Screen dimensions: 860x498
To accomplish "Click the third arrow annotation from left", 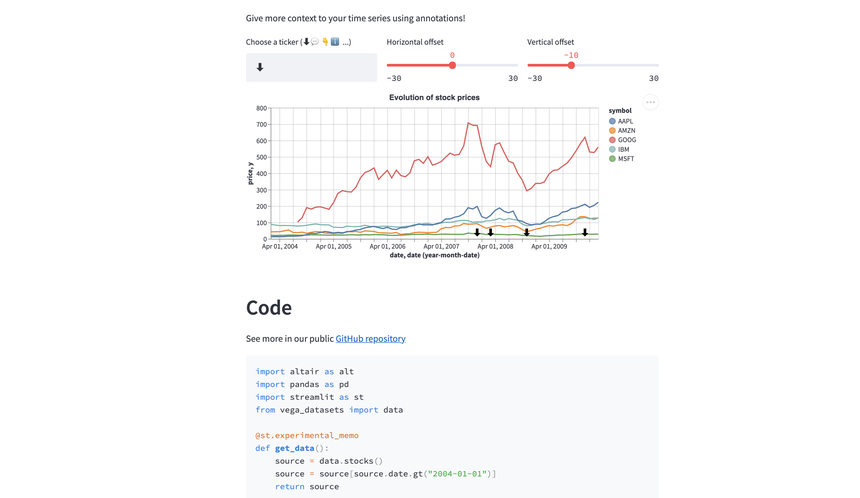I will (x=527, y=232).
